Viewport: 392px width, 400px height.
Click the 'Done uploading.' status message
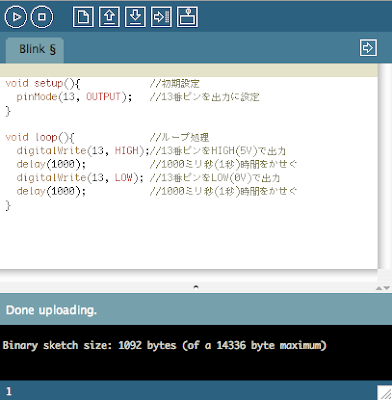51,310
